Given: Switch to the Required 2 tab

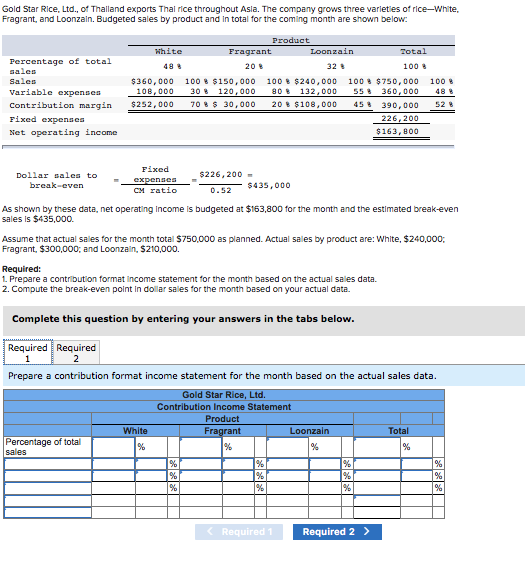Looking at the screenshot, I should (76, 352).
